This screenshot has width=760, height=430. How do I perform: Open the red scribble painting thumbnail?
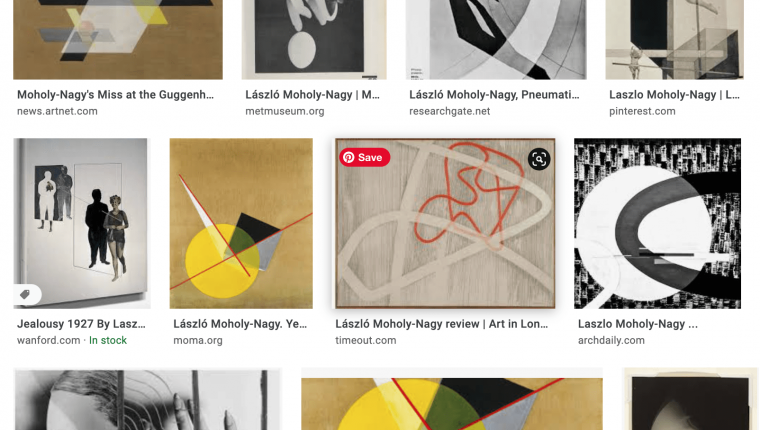(x=445, y=223)
